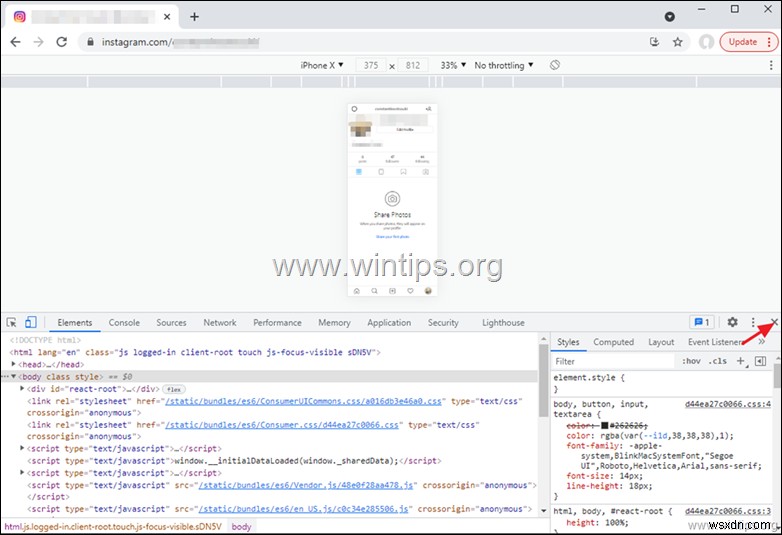Open the Performance tab
The image size is (782, 535).
(277, 323)
